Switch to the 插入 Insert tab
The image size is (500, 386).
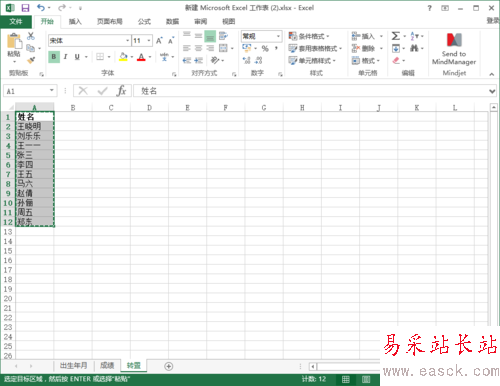(x=75, y=22)
